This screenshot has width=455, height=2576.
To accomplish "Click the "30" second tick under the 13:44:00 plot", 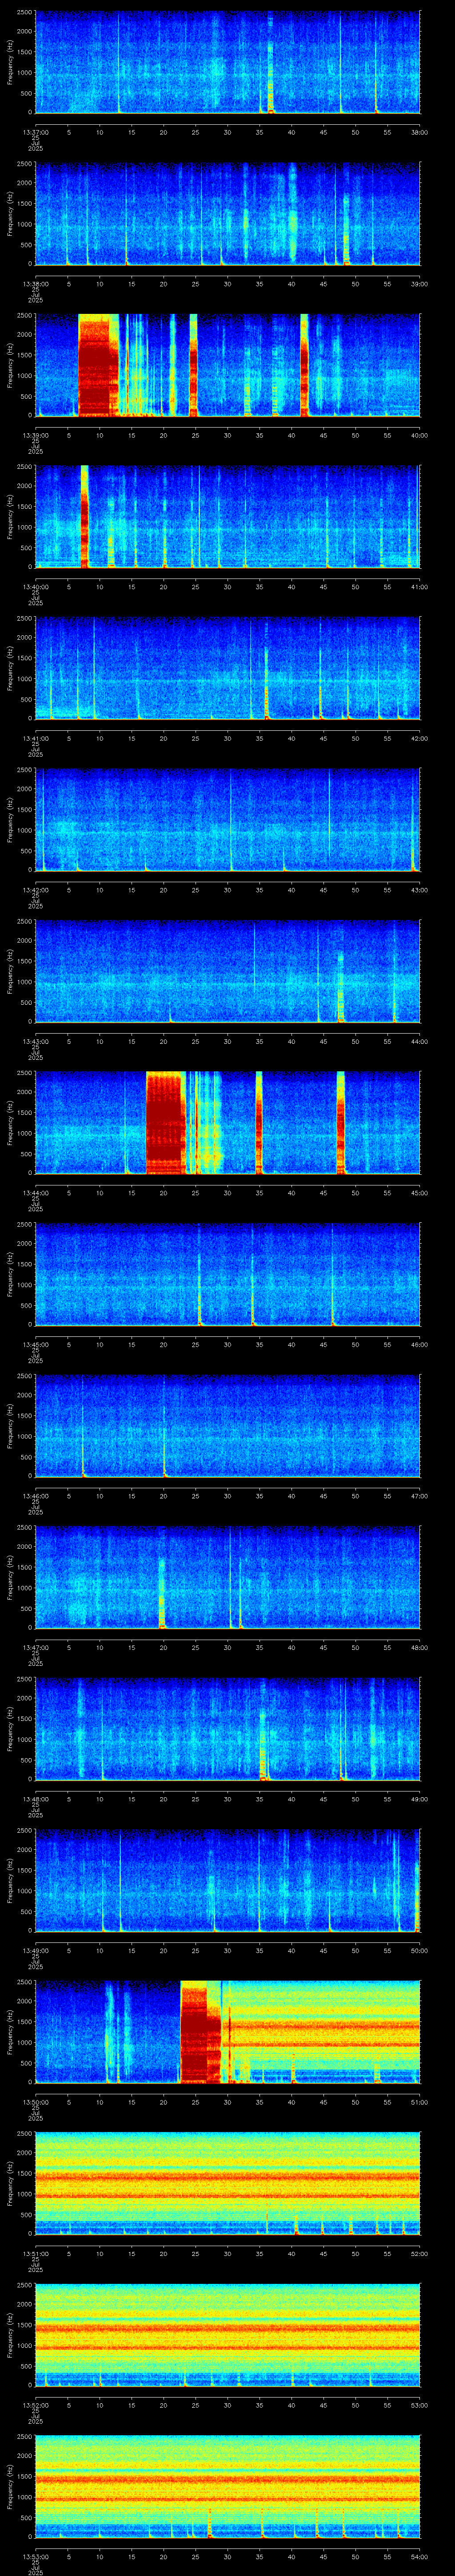I will click(227, 1193).
